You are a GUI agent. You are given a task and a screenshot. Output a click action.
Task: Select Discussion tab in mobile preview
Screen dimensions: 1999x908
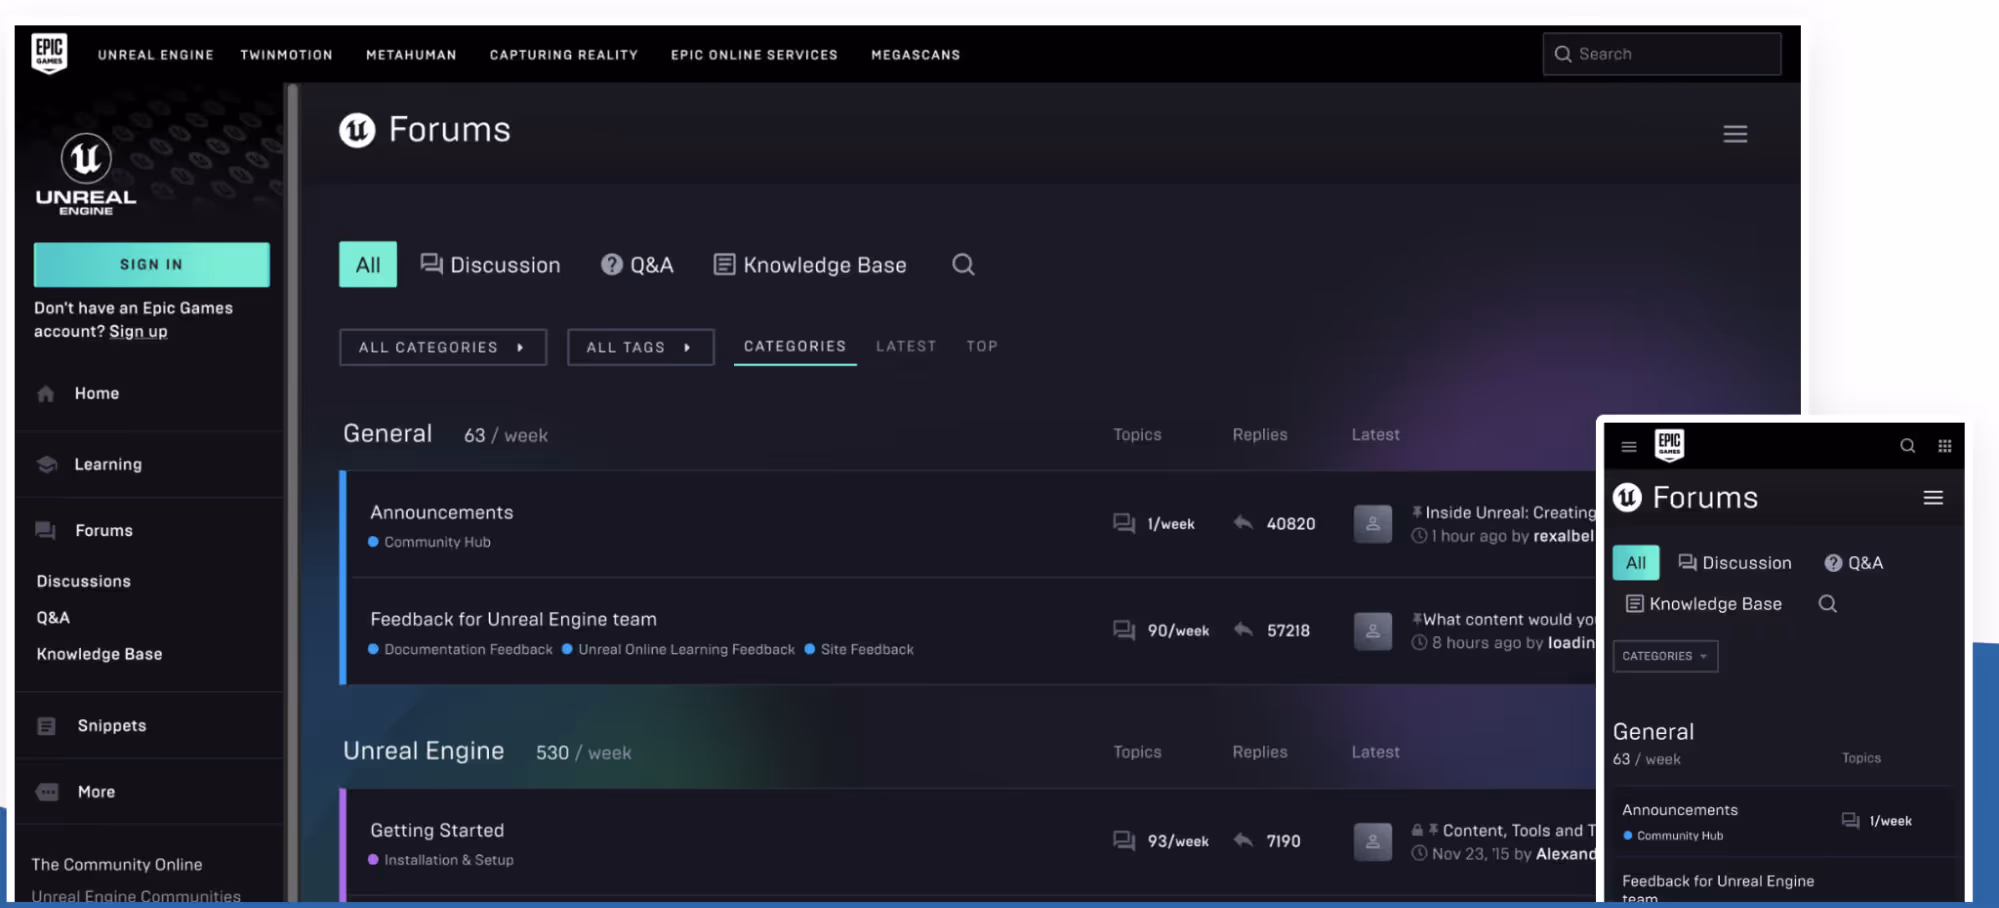point(1735,563)
